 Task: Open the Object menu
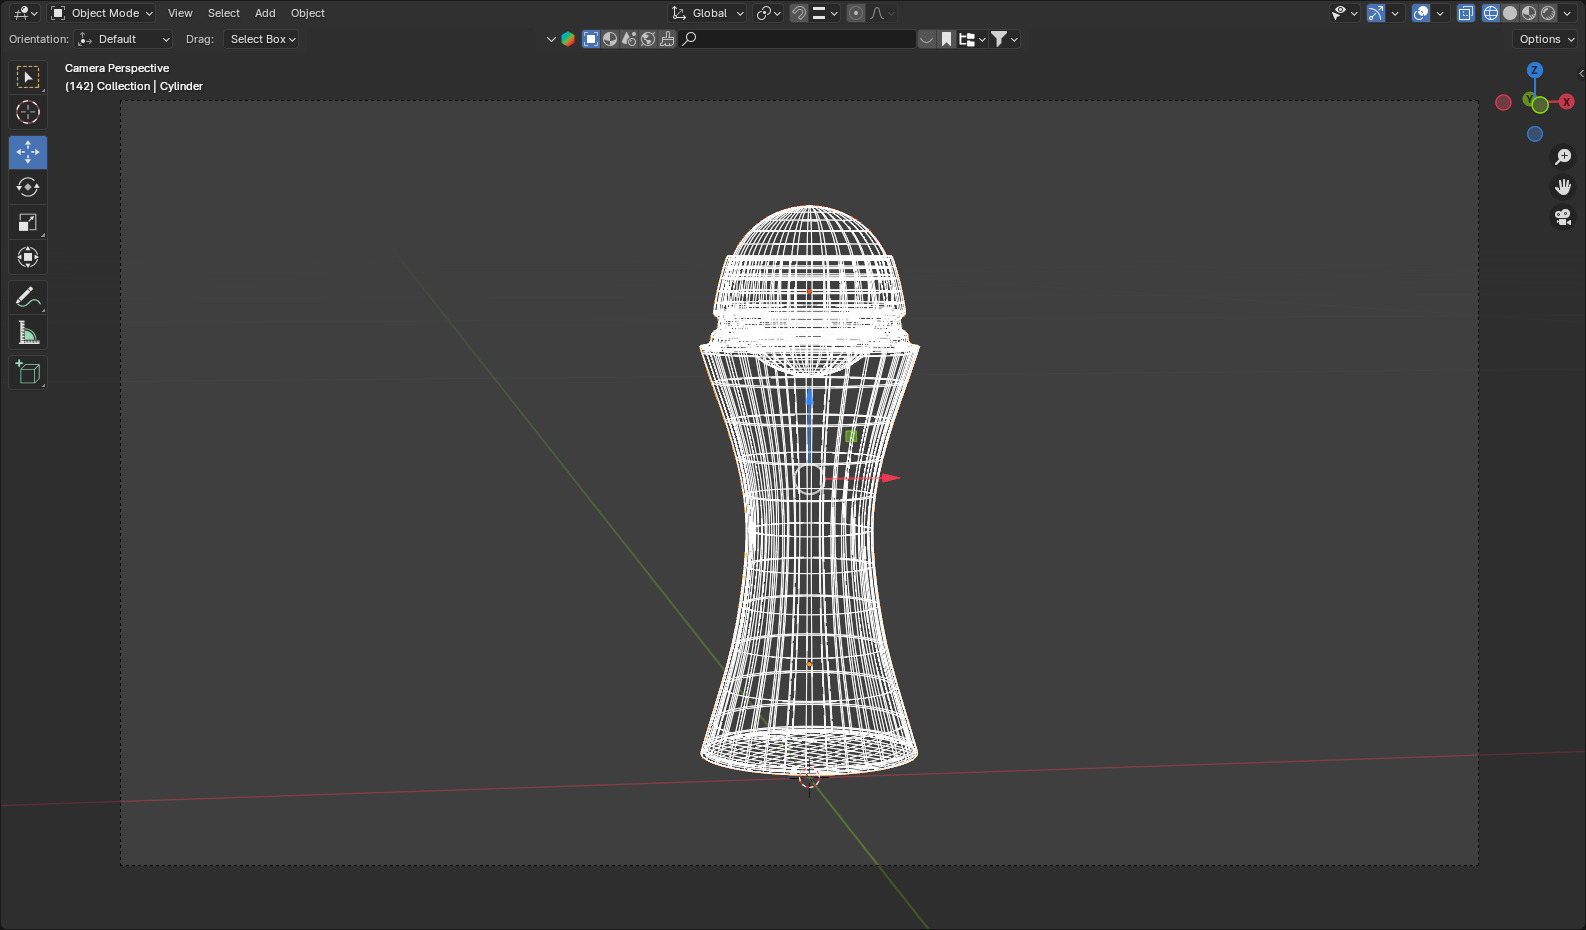(x=308, y=13)
